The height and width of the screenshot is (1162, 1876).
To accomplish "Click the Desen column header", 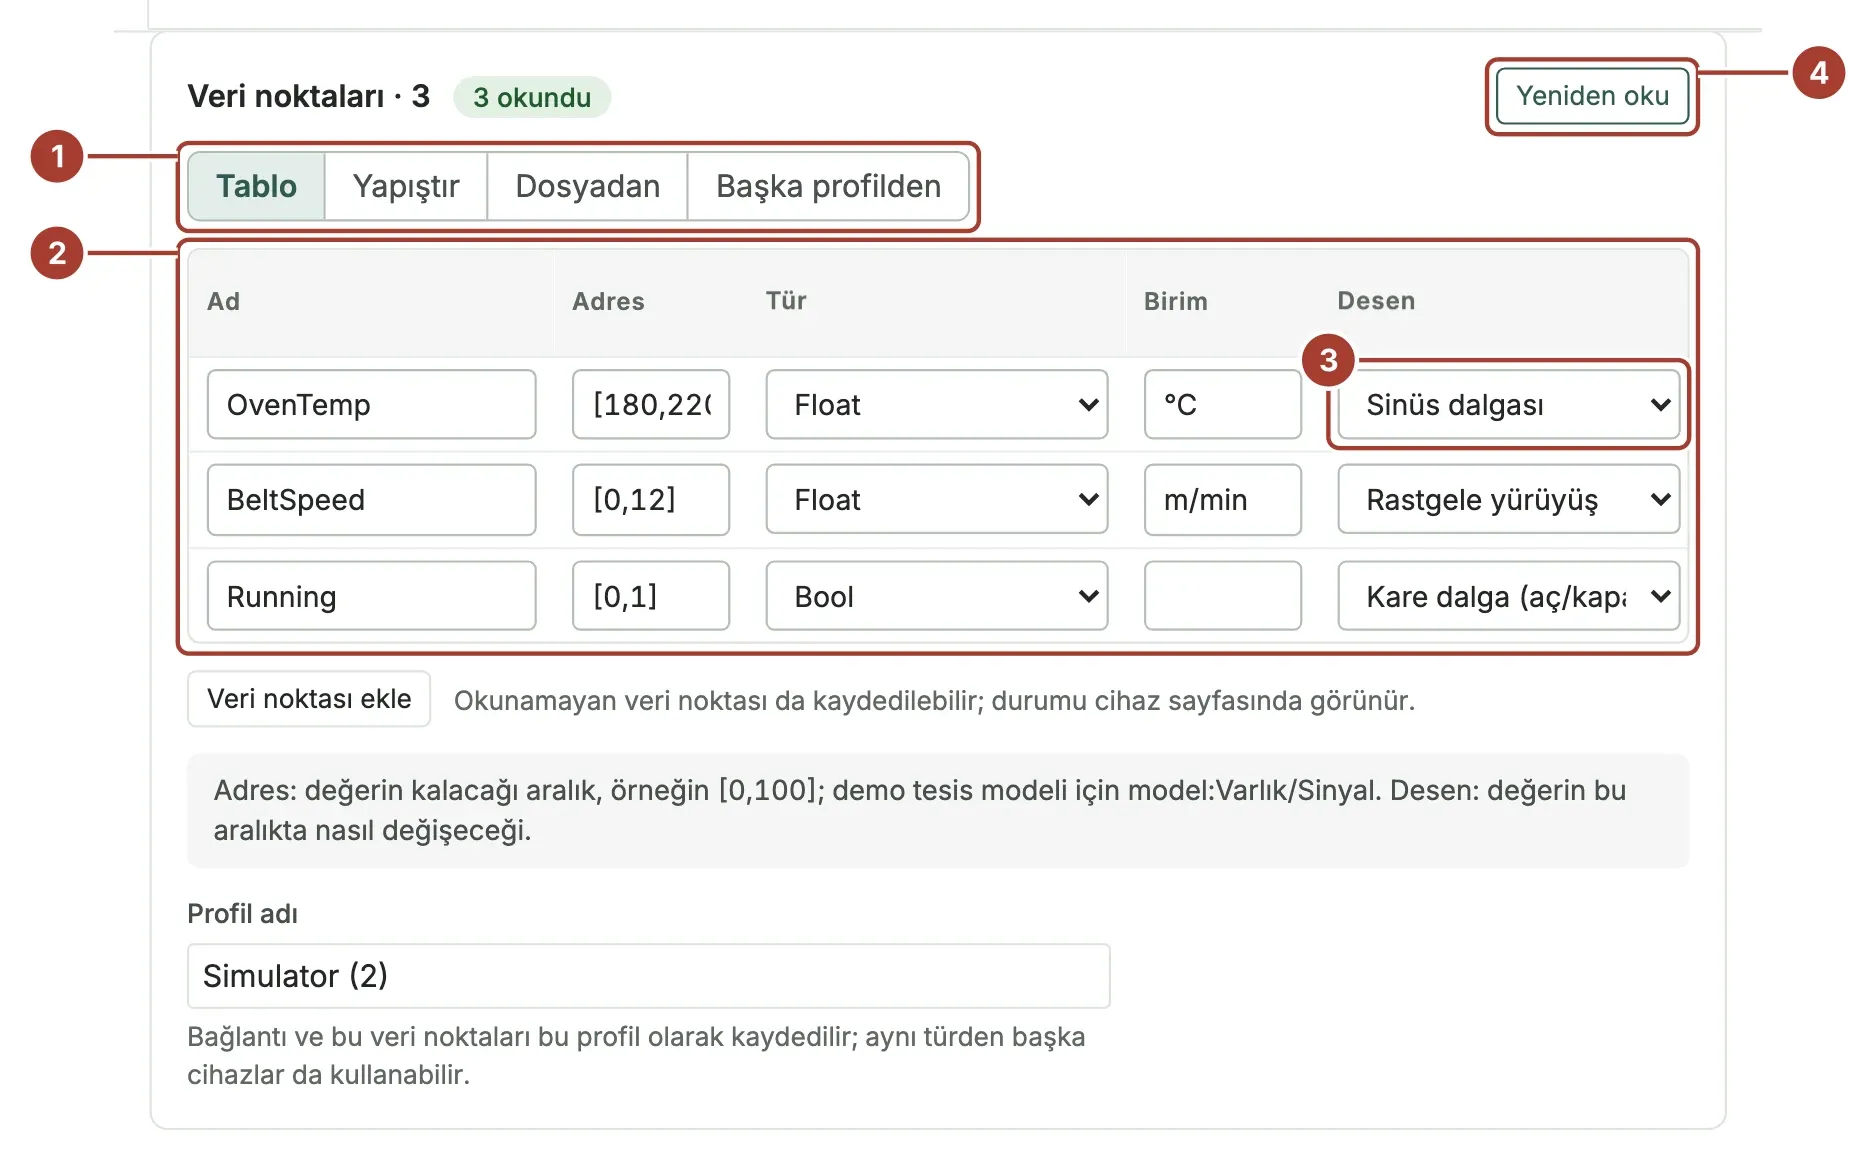I will click(1376, 301).
